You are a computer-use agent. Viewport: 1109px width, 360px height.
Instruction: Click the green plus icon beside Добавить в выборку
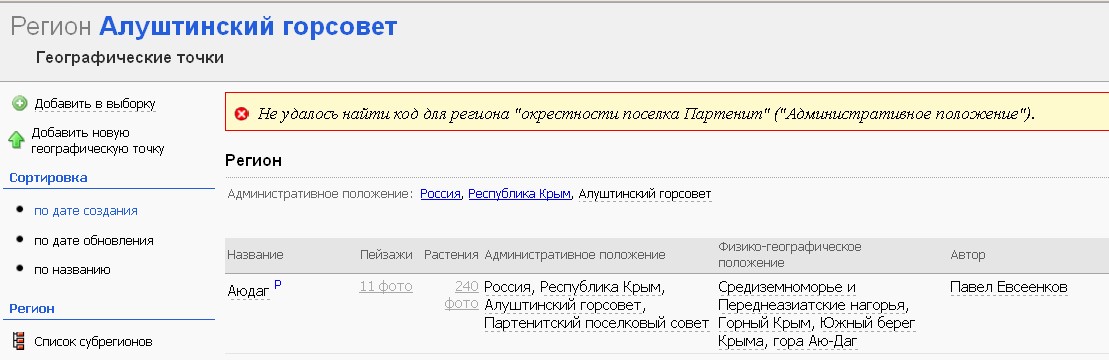click(x=20, y=103)
